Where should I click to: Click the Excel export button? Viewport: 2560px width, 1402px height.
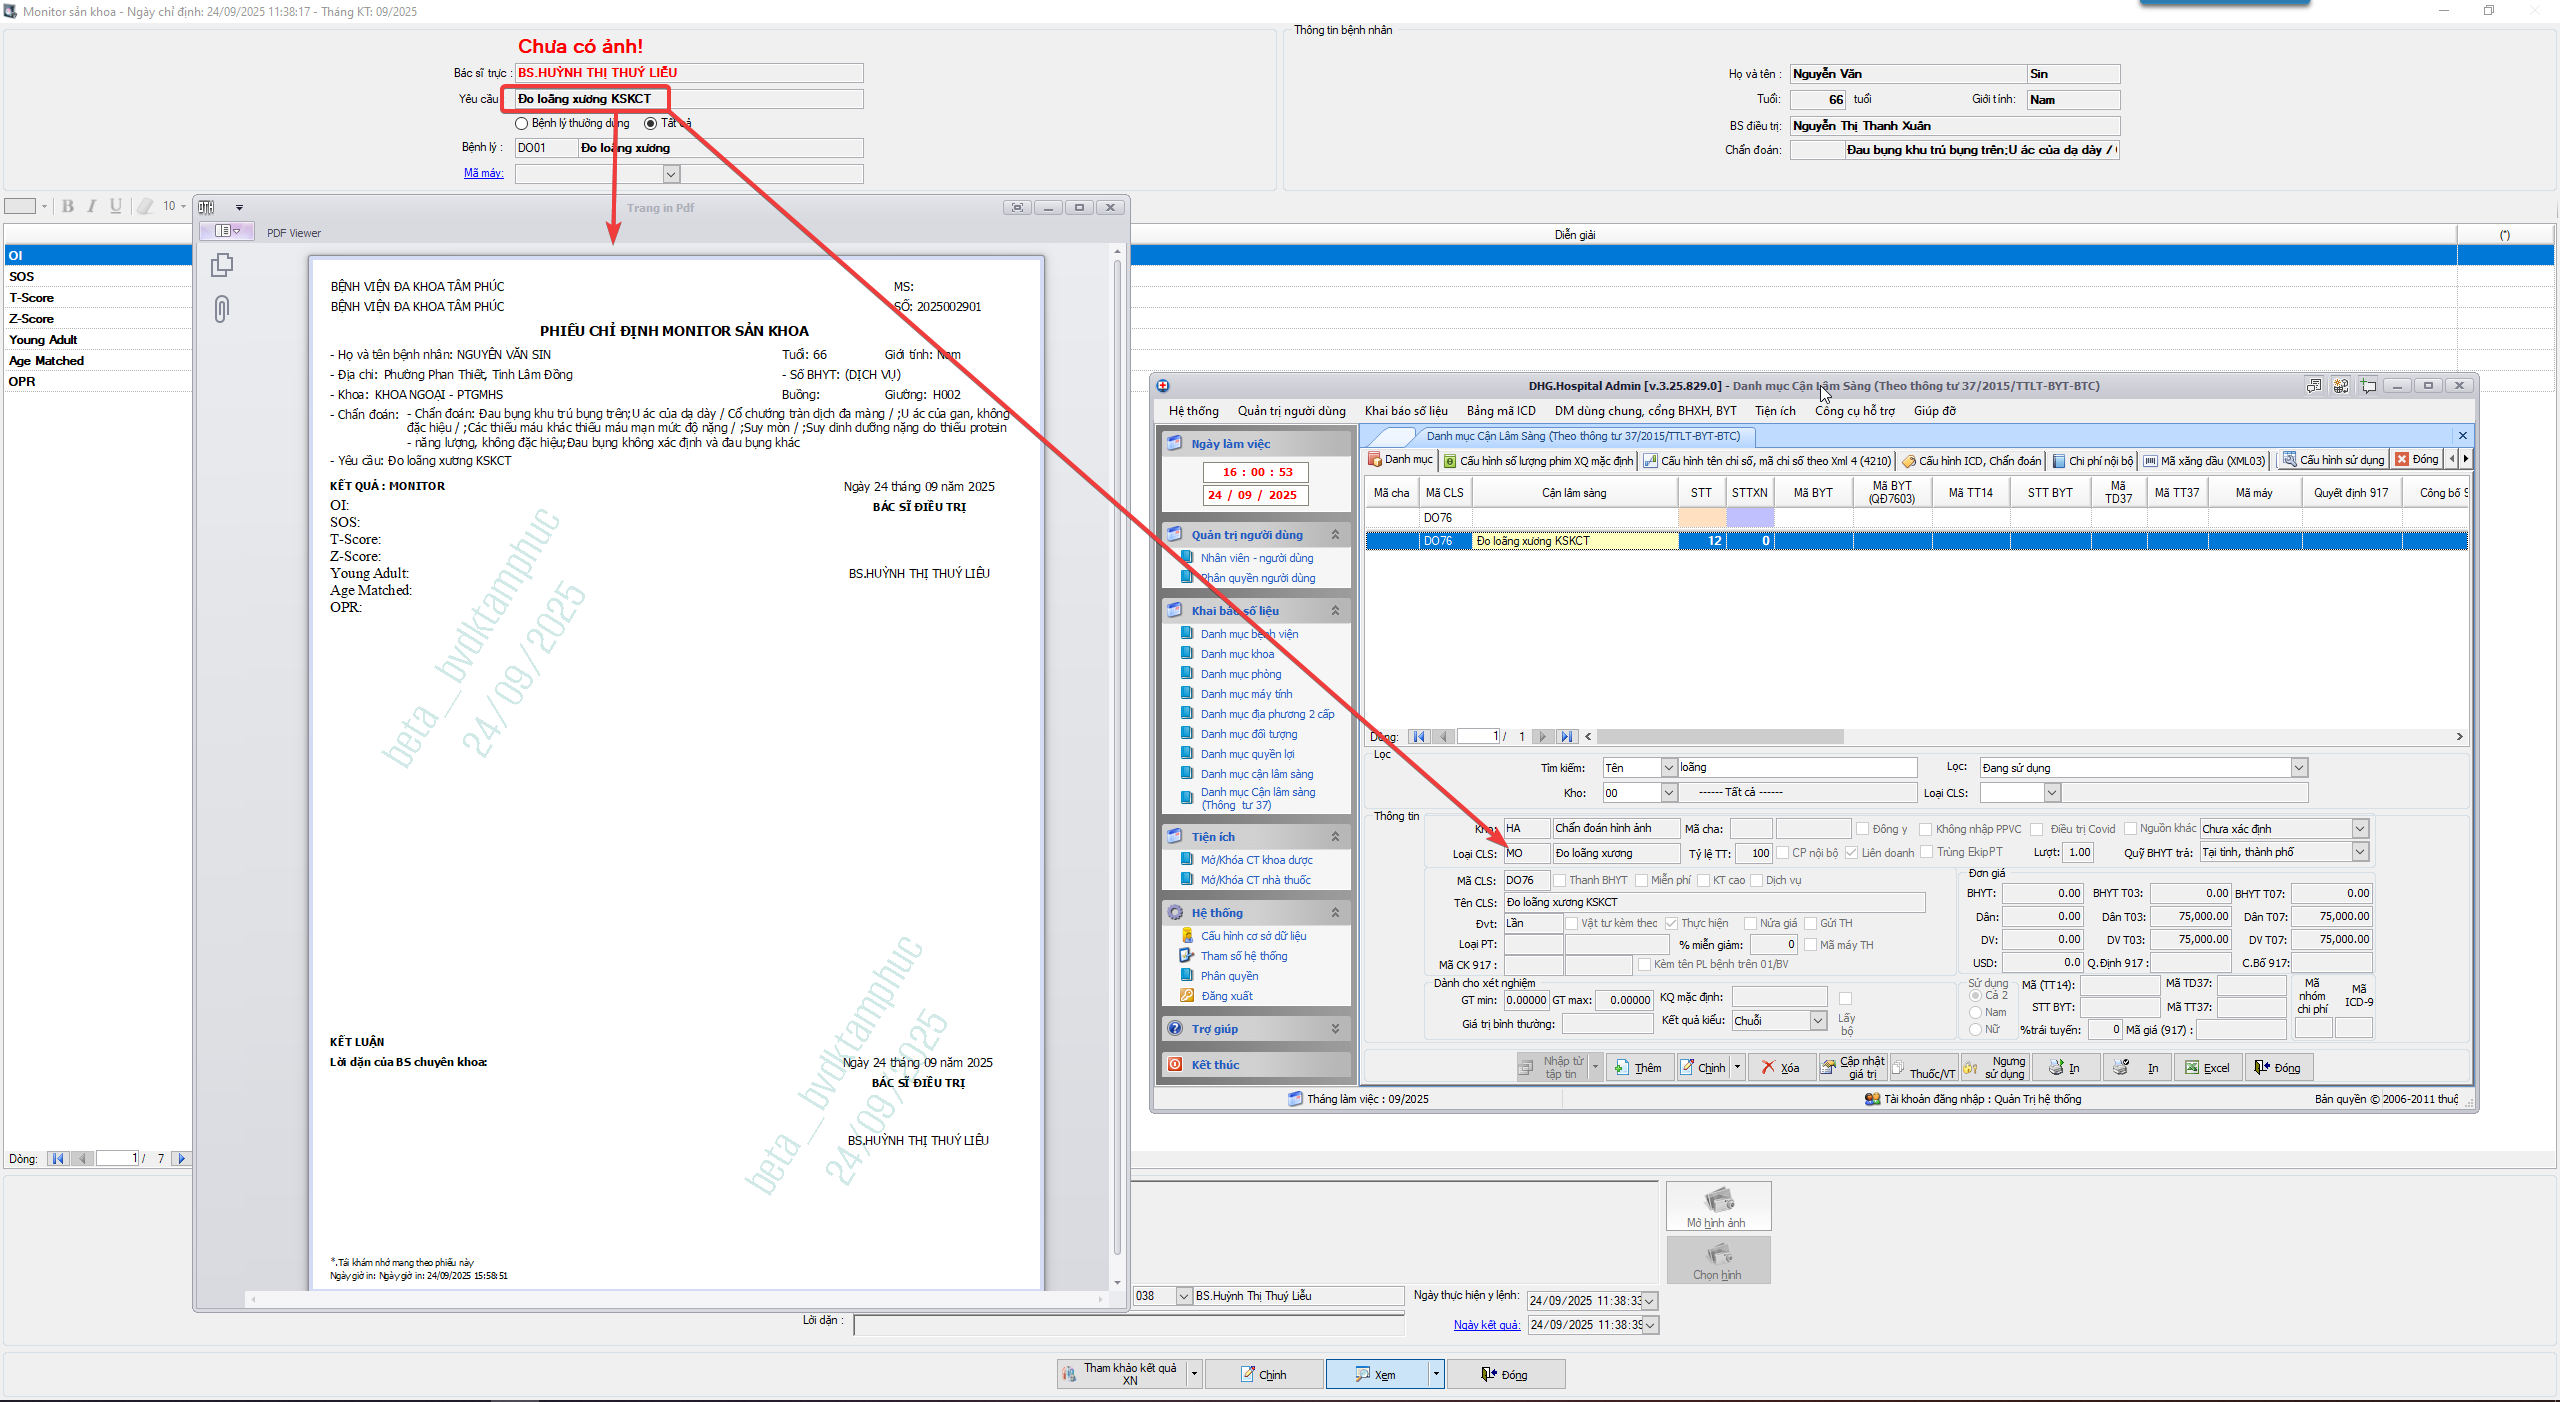tap(2207, 1068)
